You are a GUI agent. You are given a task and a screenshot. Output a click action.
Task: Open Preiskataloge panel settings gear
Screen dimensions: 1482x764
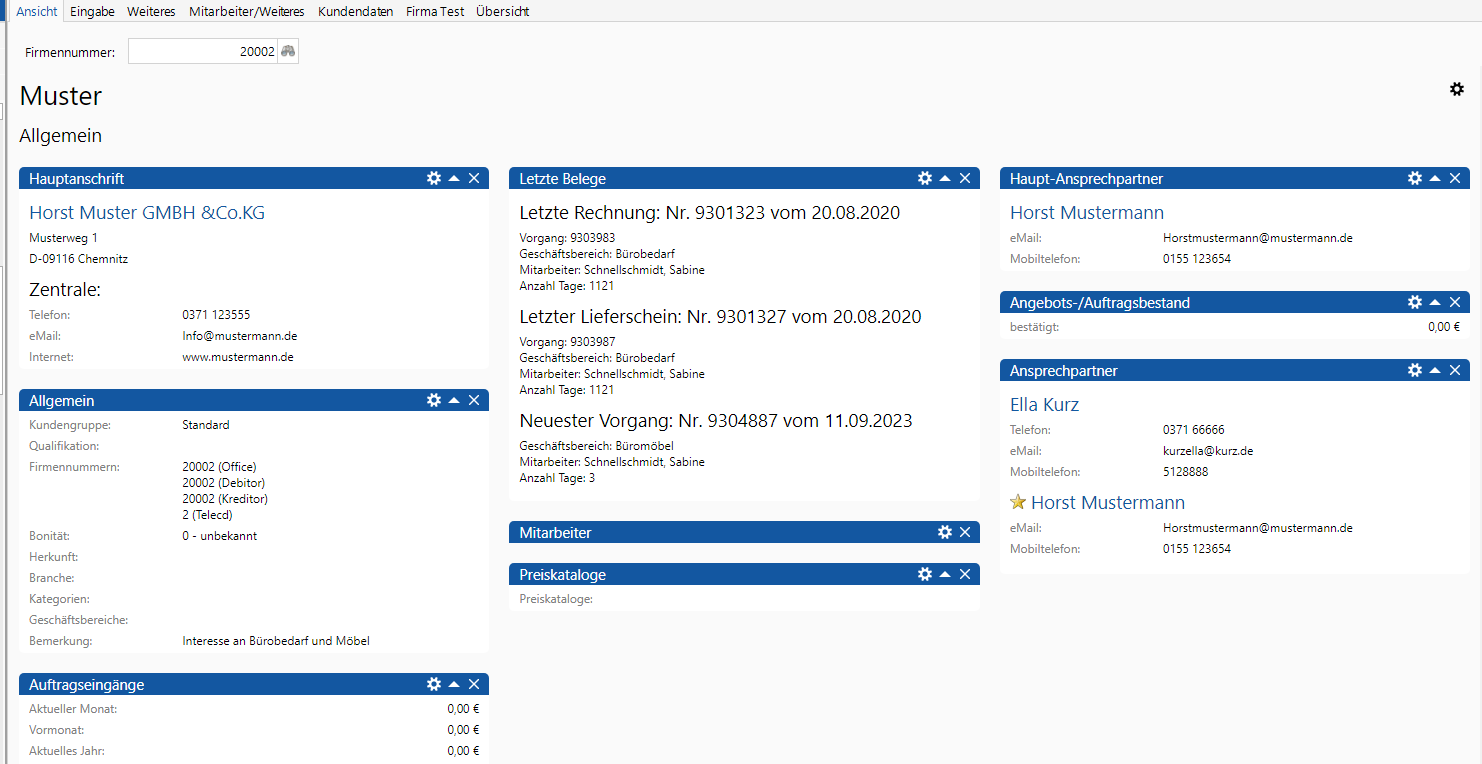point(925,574)
